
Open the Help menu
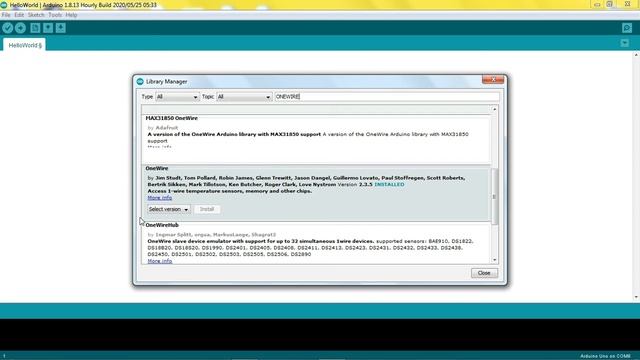[x=71, y=15]
